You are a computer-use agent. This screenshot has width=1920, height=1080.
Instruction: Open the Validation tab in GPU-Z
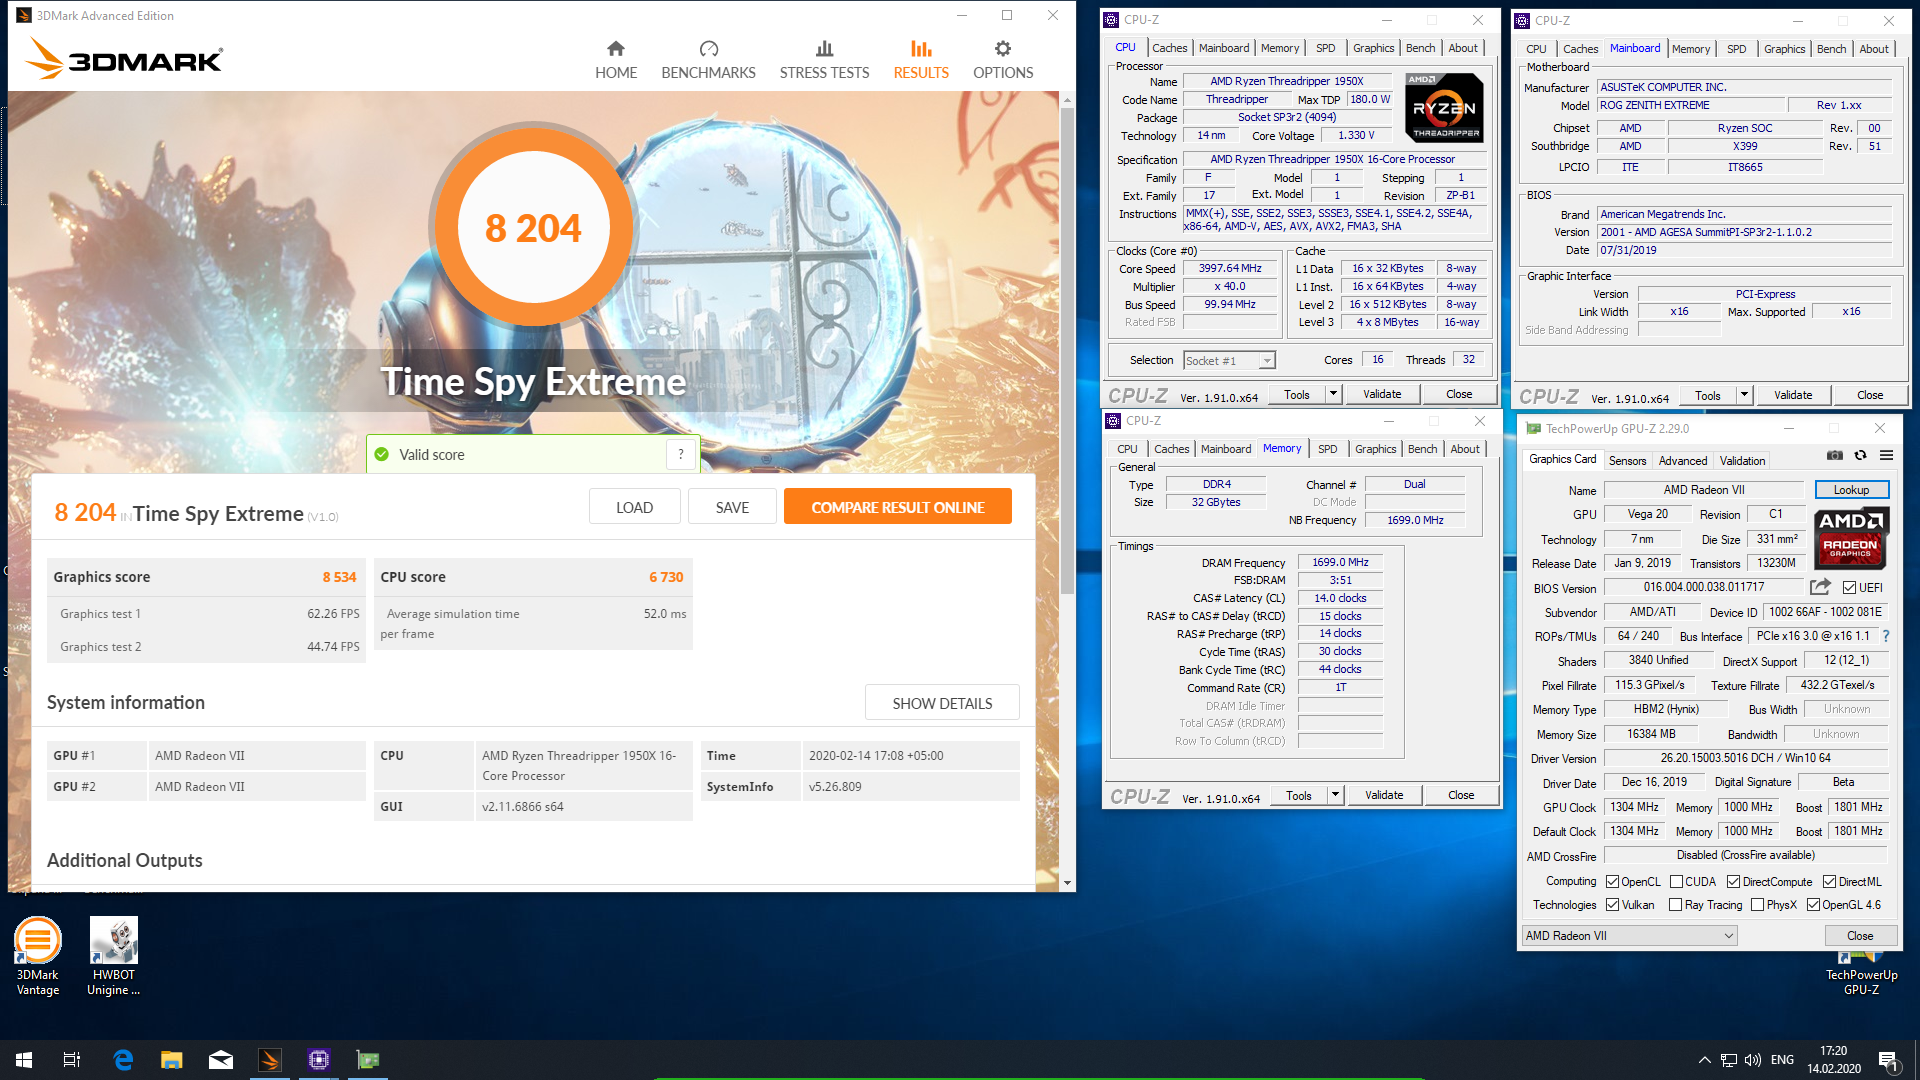[1742, 461]
